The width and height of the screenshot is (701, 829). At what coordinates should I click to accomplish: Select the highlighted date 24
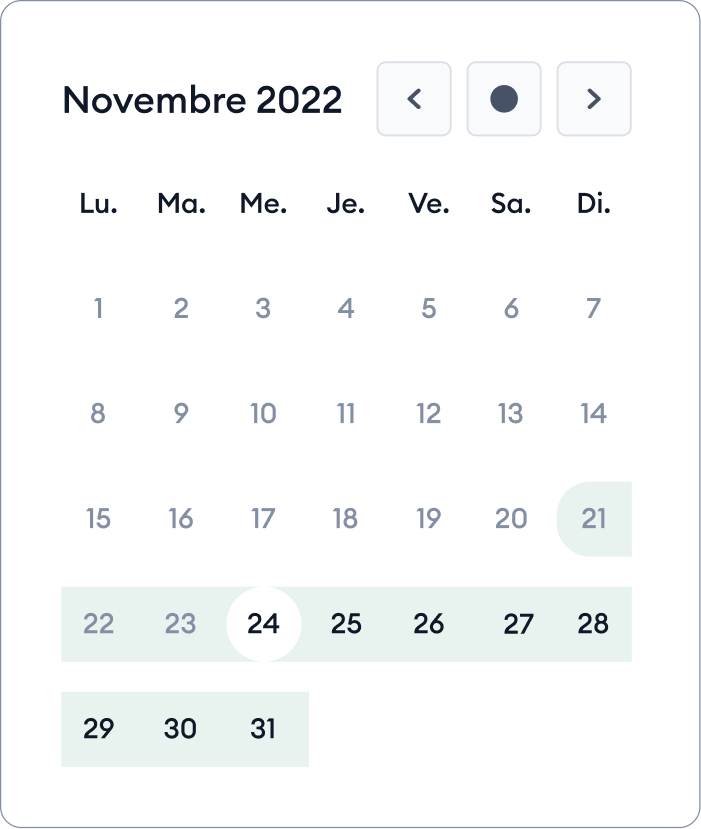pos(263,623)
